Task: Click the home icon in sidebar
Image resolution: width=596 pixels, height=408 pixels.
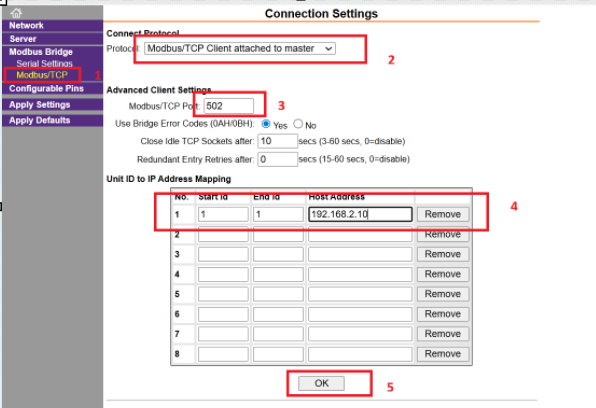Action: coord(16,13)
